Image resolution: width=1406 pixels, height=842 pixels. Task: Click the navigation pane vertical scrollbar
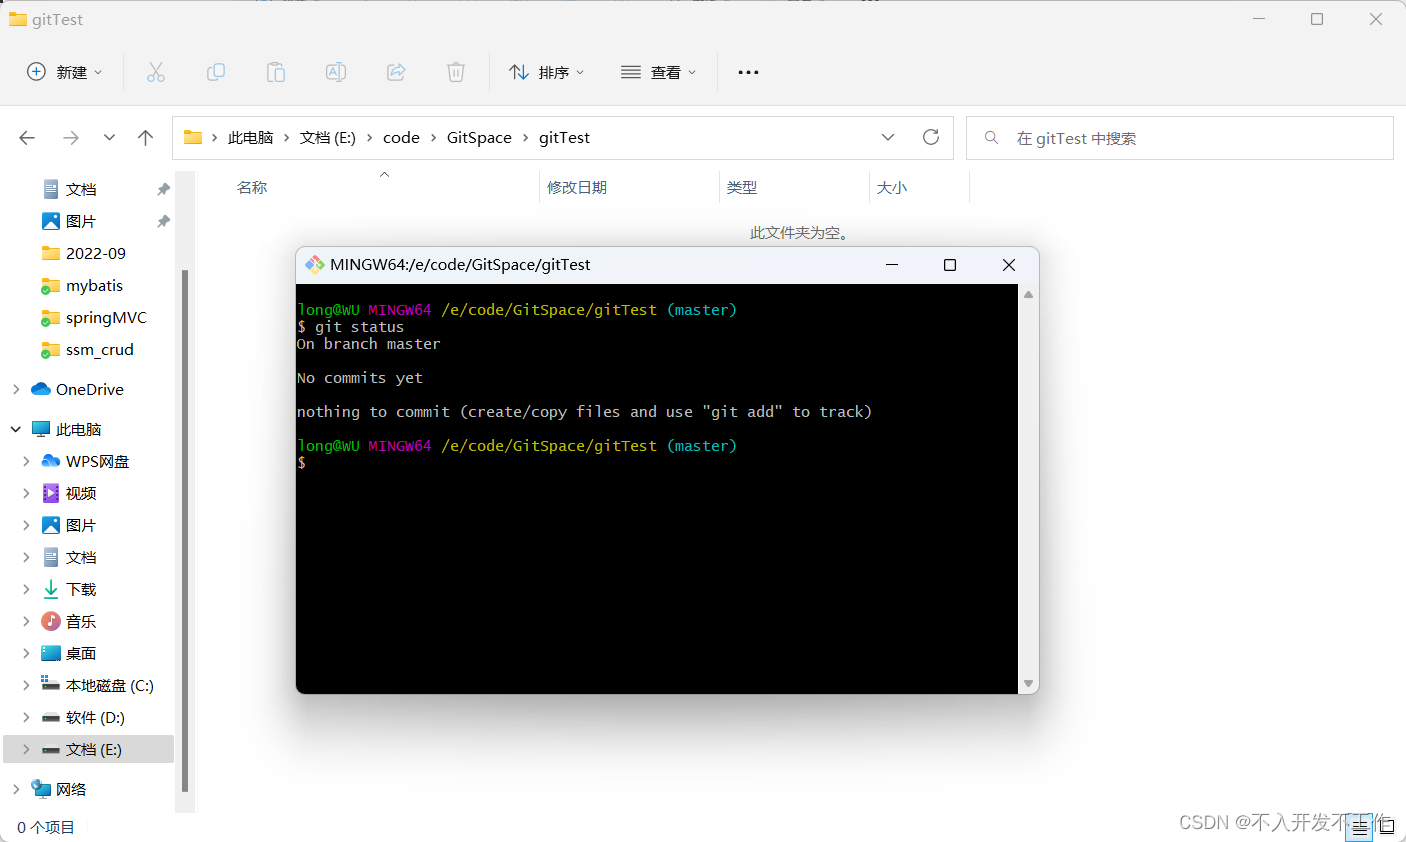[x=184, y=530]
